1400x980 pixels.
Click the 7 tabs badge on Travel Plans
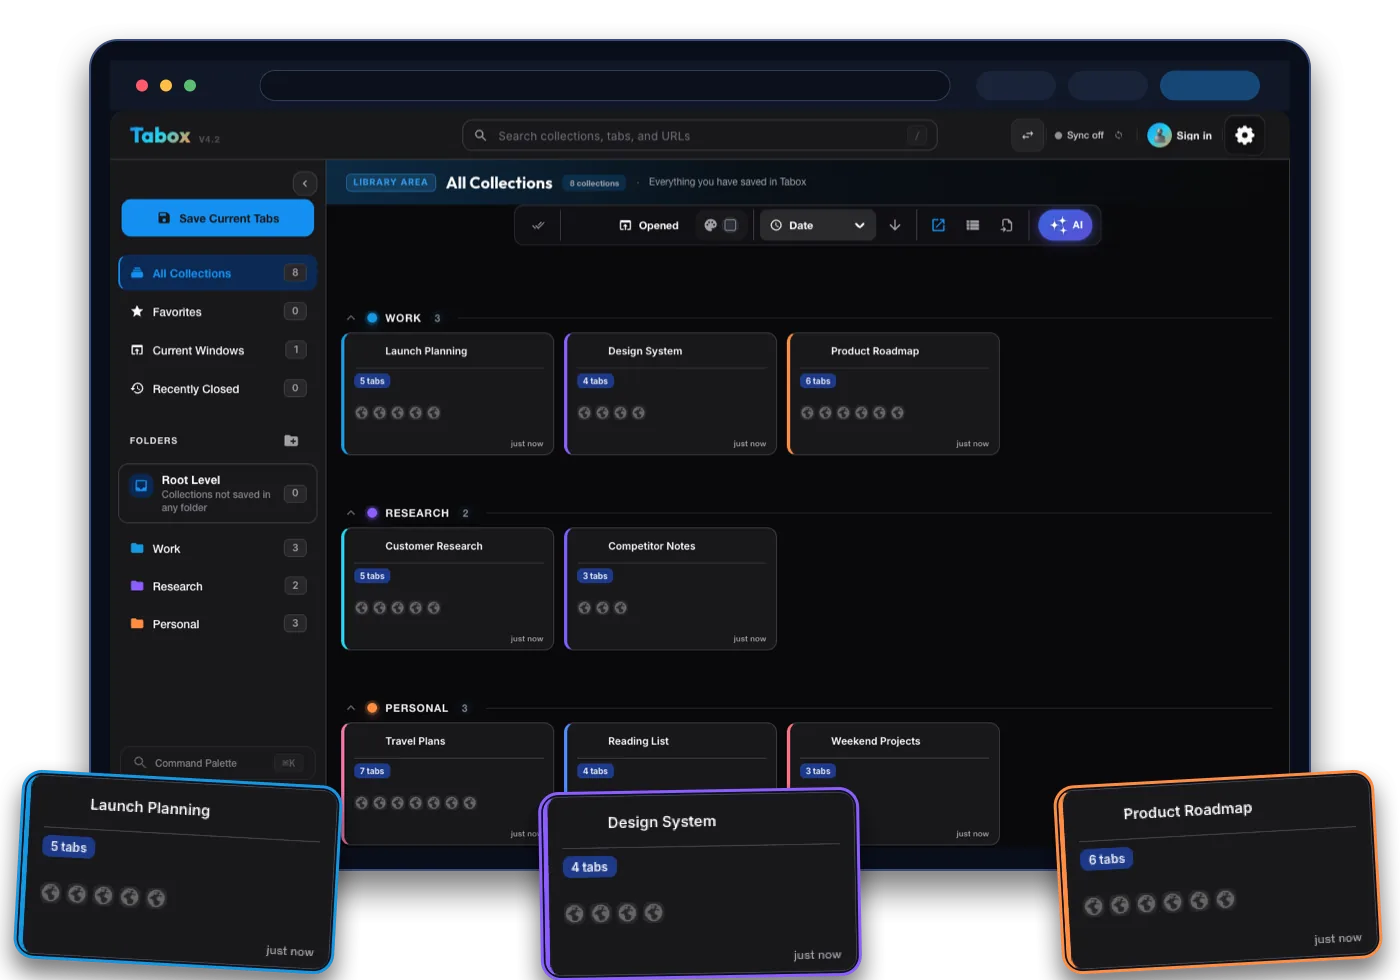[x=372, y=771]
